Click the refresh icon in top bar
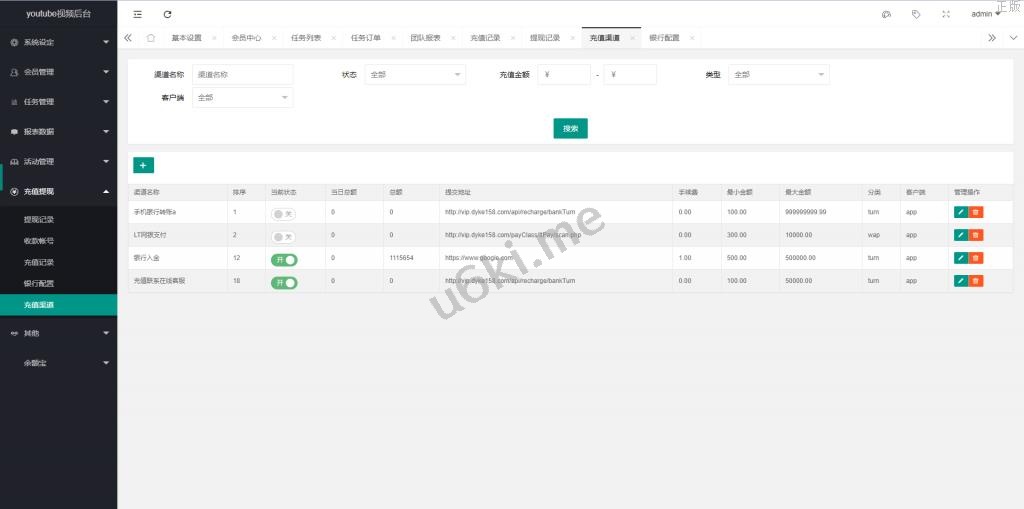 click(167, 14)
